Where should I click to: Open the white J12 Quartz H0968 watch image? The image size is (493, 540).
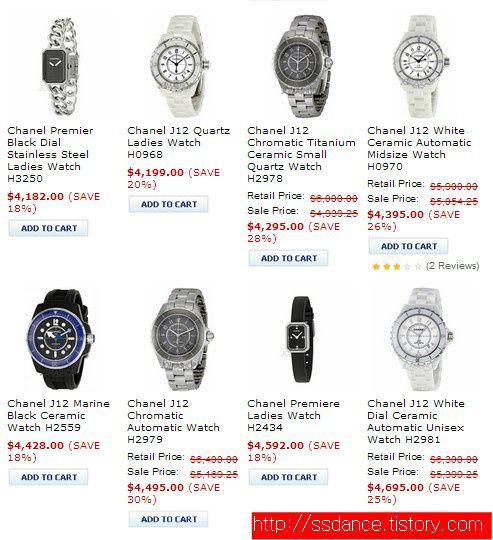coord(180,66)
